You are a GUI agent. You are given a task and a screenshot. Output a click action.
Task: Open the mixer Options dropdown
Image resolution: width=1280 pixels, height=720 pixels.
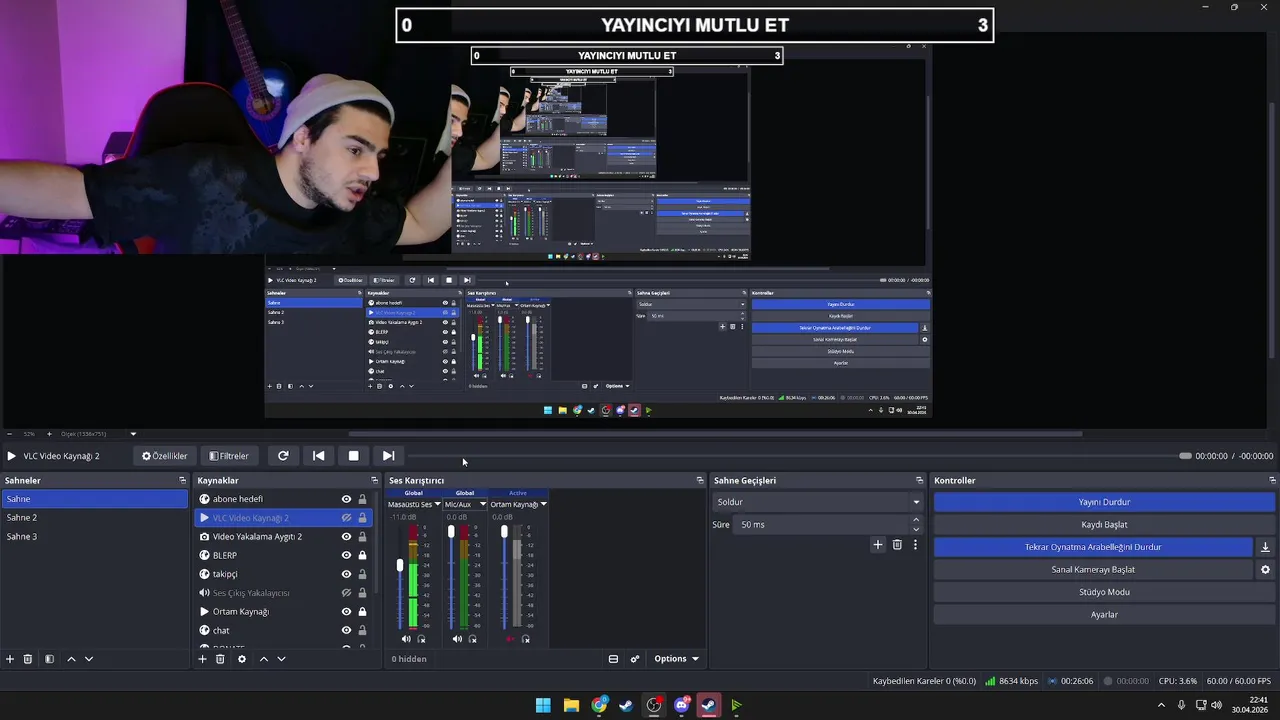pyautogui.click(x=676, y=659)
